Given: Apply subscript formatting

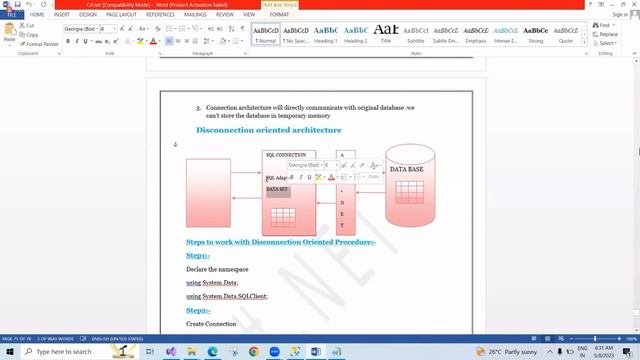Looking at the screenshot, I should point(107,41).
